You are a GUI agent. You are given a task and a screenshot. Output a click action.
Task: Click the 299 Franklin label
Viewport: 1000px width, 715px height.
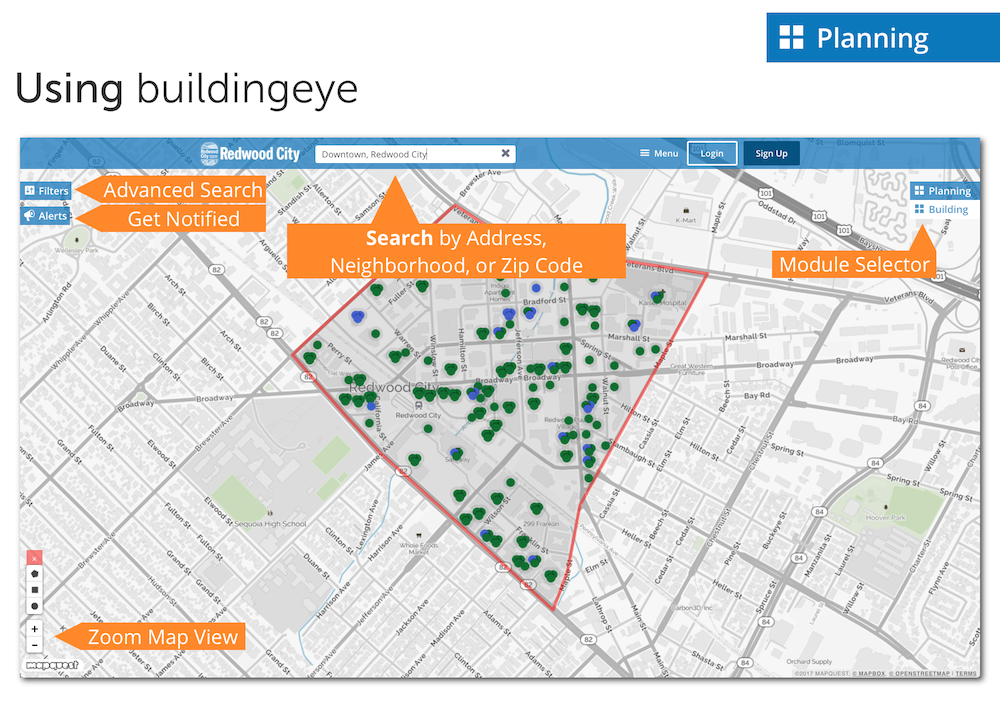[541, 524]
